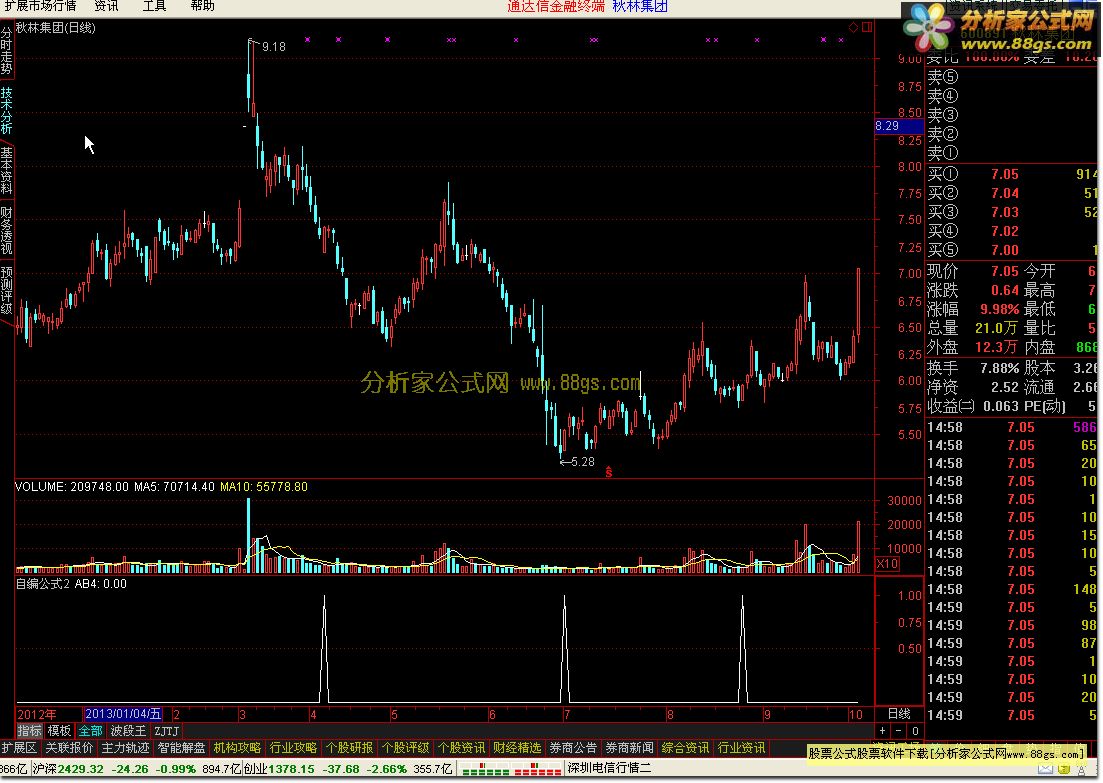Click the 日线 period selector

point(899,714)
